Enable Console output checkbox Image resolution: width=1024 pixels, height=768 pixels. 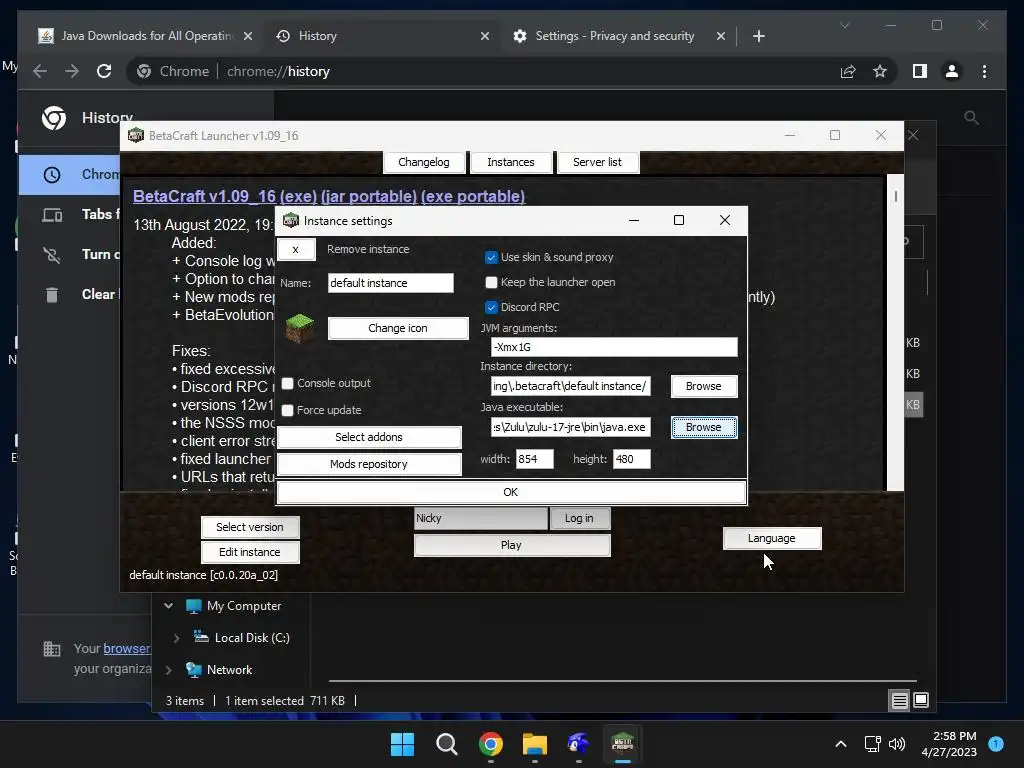[287, 383]
